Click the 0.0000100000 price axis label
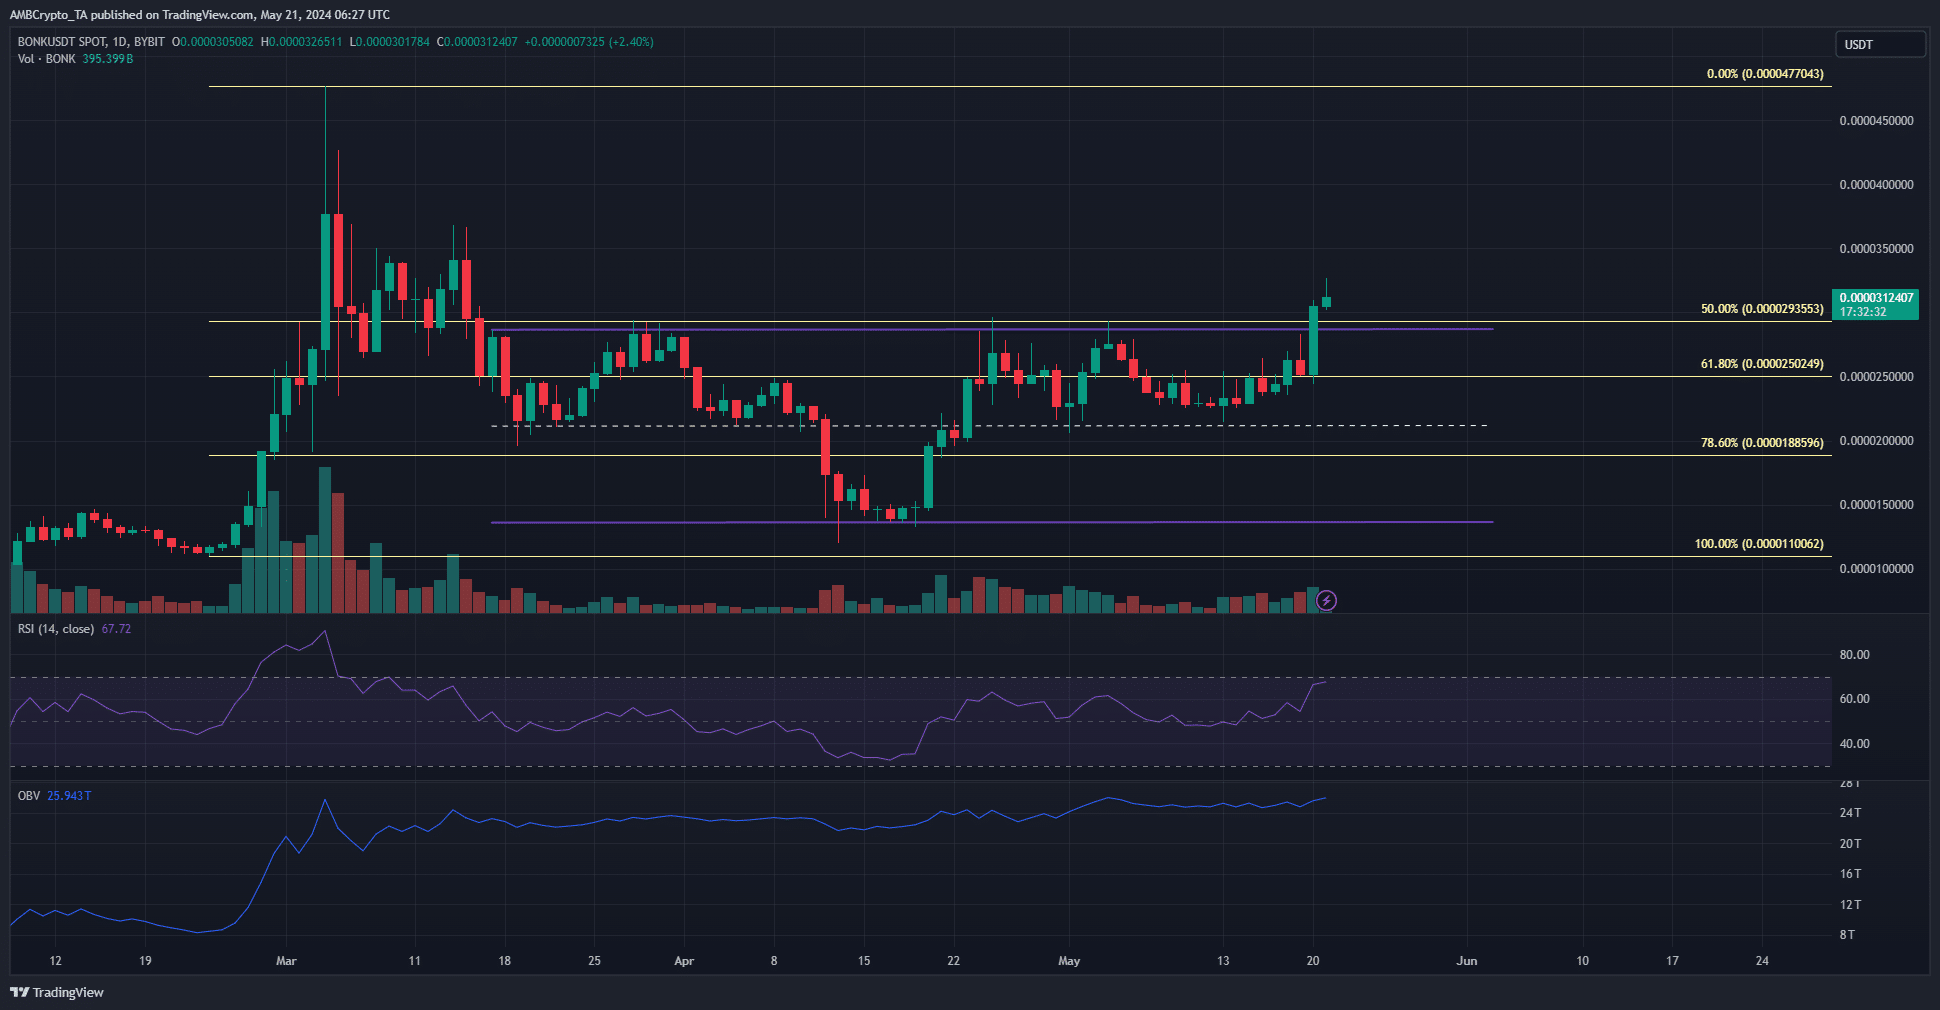Screen dimensions: 1940x1010 (1876, 569)
